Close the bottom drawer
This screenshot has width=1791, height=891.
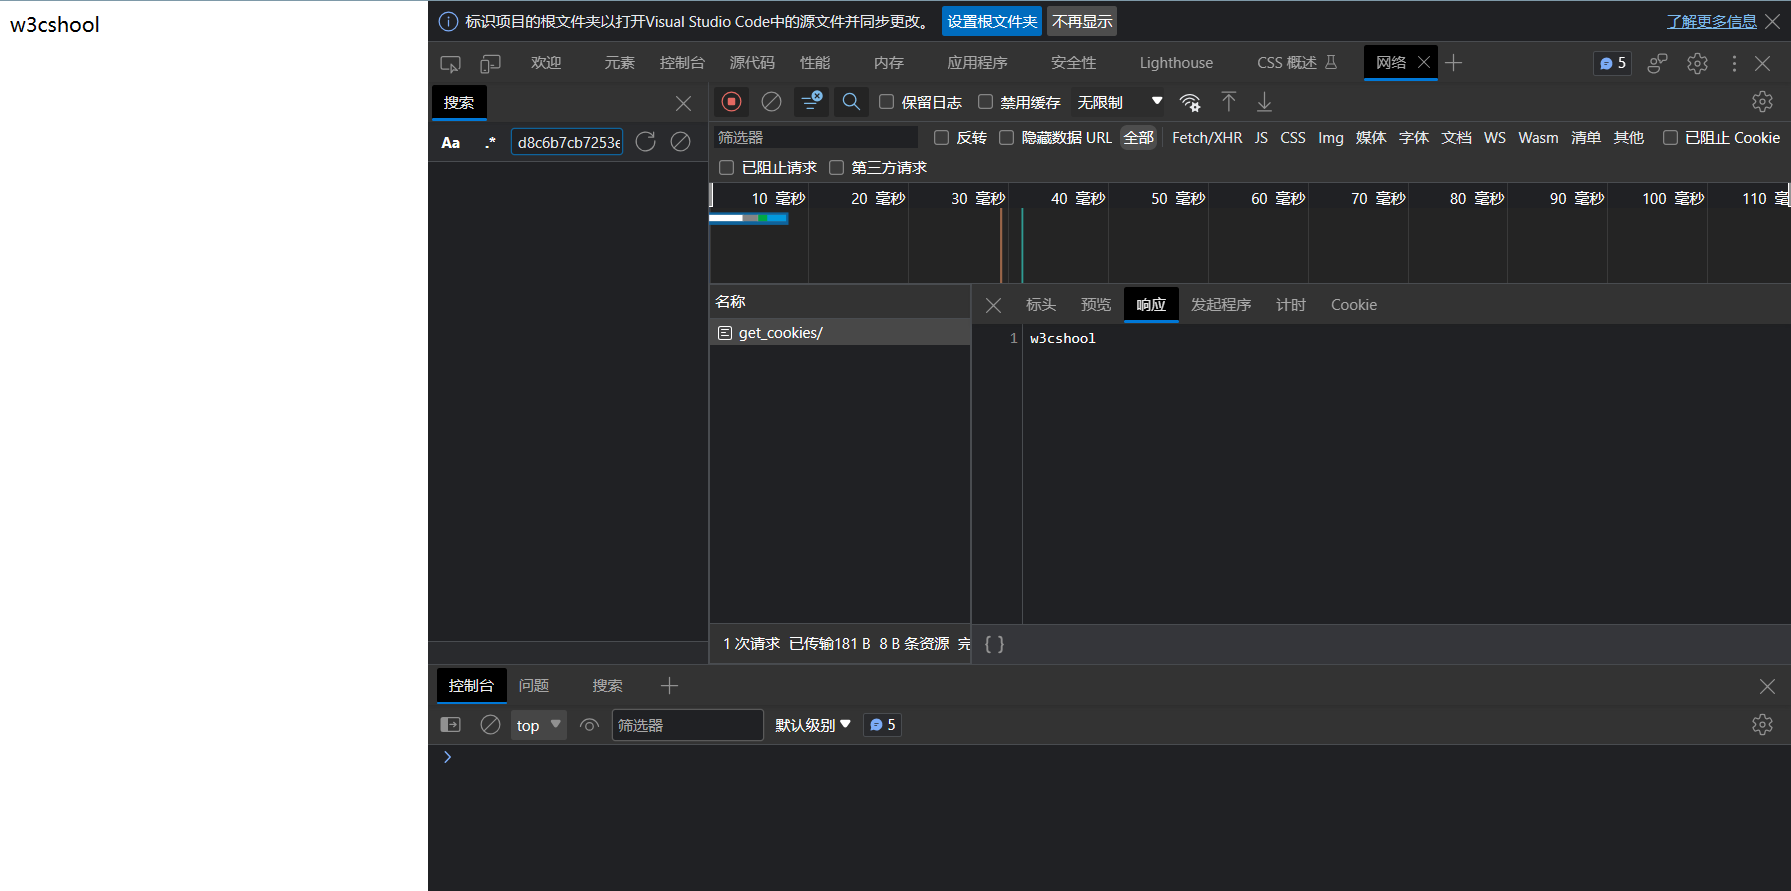pos(1767,686)
